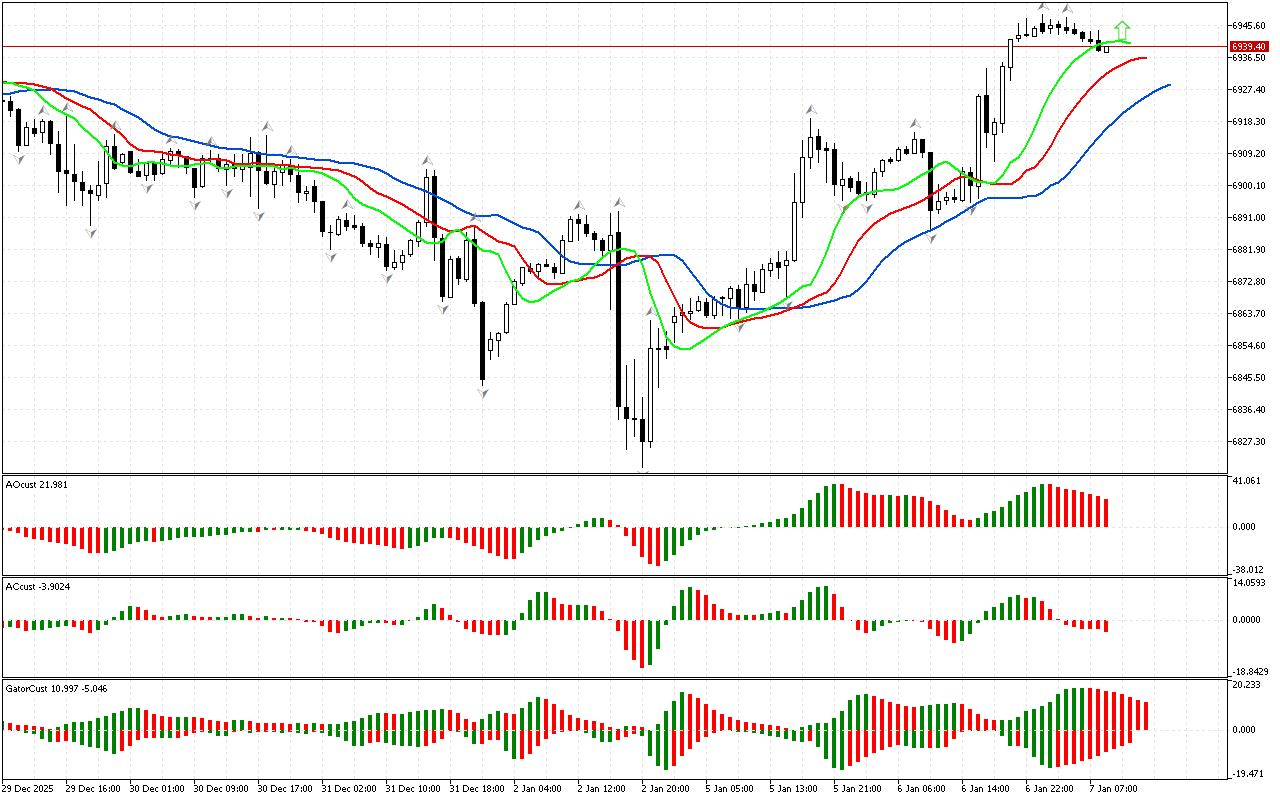Click the up fractal above 6 Jan 06:00 high

tap(915, 124)
